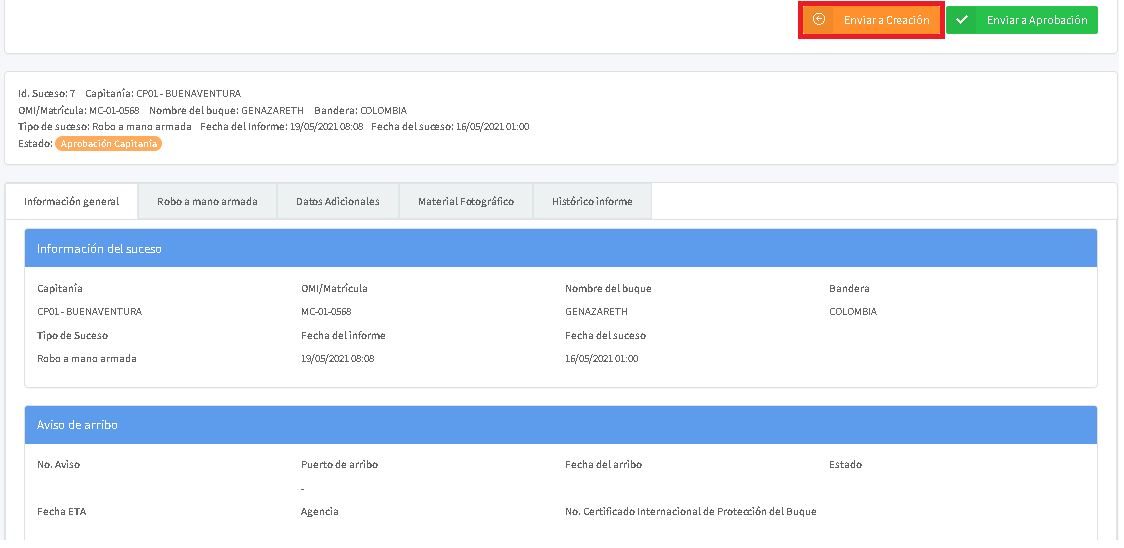Click the Información del suceso panel header
1124x548 pixels.
(561, 248)
